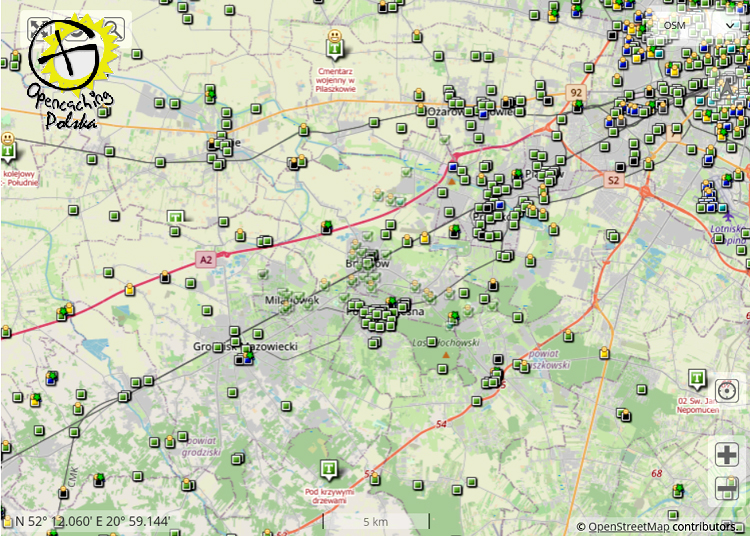Select black cache above powiat pruszkowski label
750x536 pixels.
coord(498,359)
